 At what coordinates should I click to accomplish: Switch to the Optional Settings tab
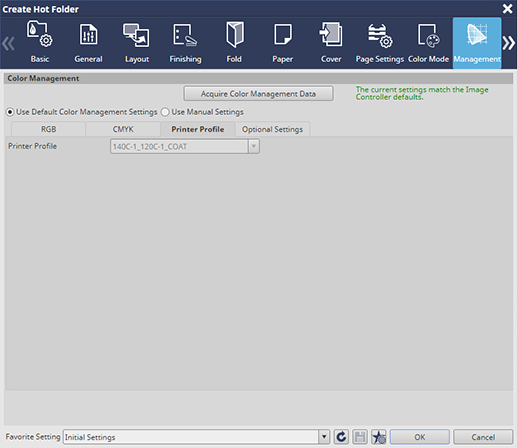[273, 129]
